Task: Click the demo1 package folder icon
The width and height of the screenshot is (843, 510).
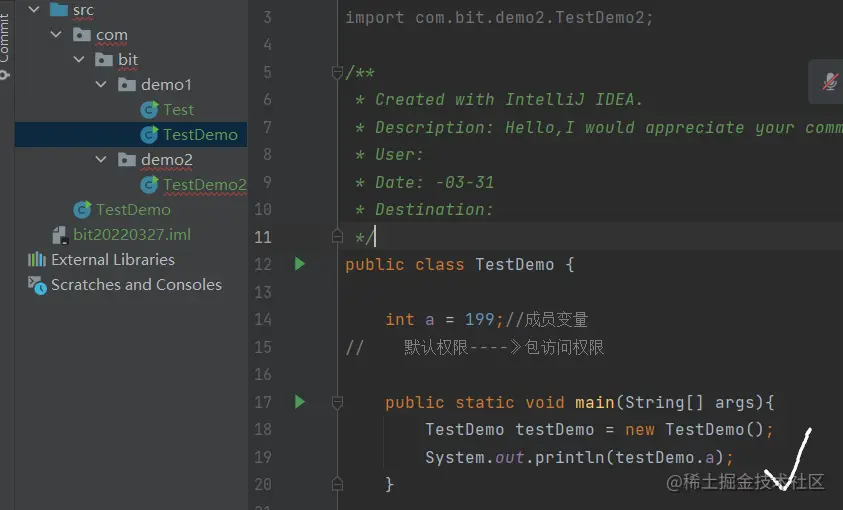Action: (x=127, y=84)
